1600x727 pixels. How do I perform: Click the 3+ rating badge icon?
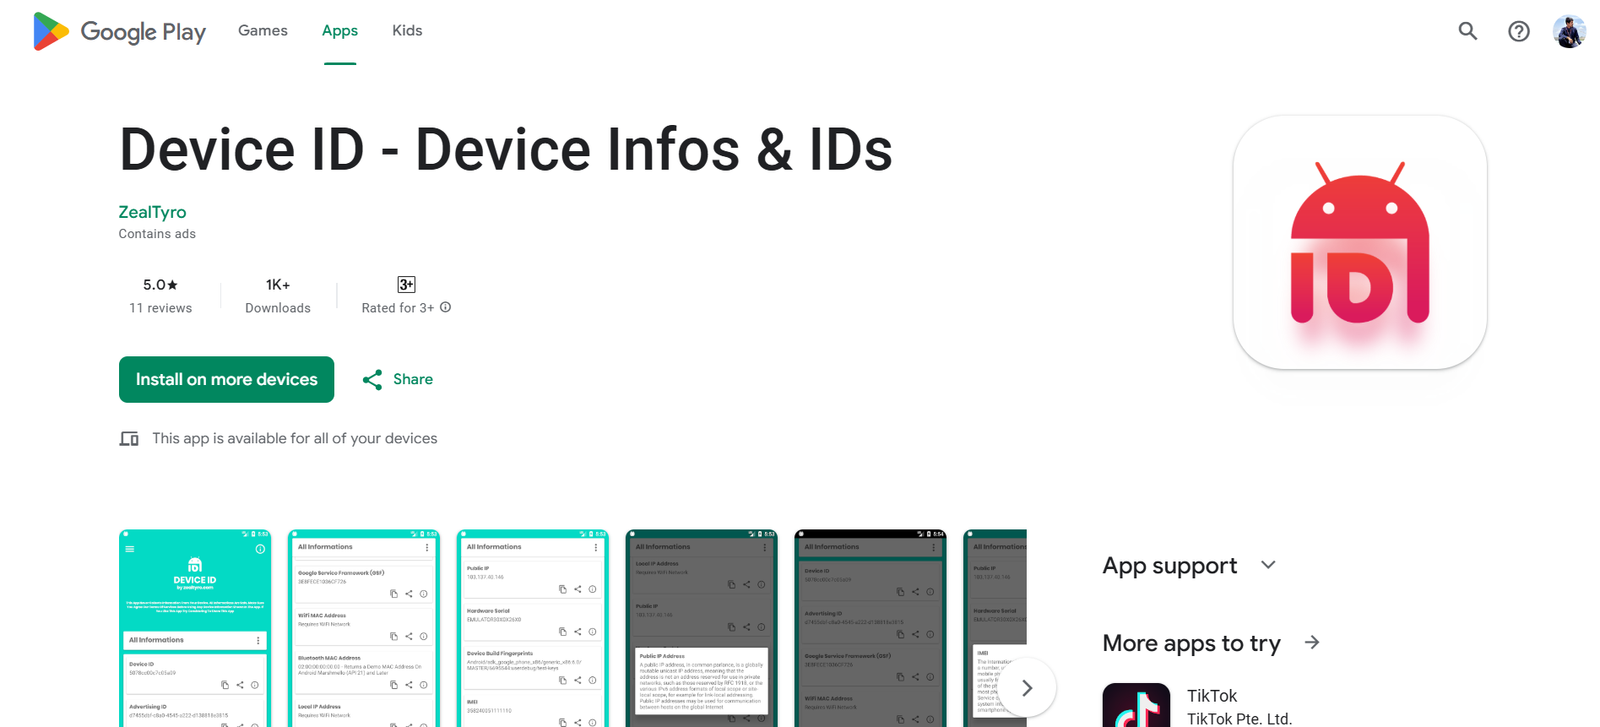pyautogui.click(x=406, y=285)
